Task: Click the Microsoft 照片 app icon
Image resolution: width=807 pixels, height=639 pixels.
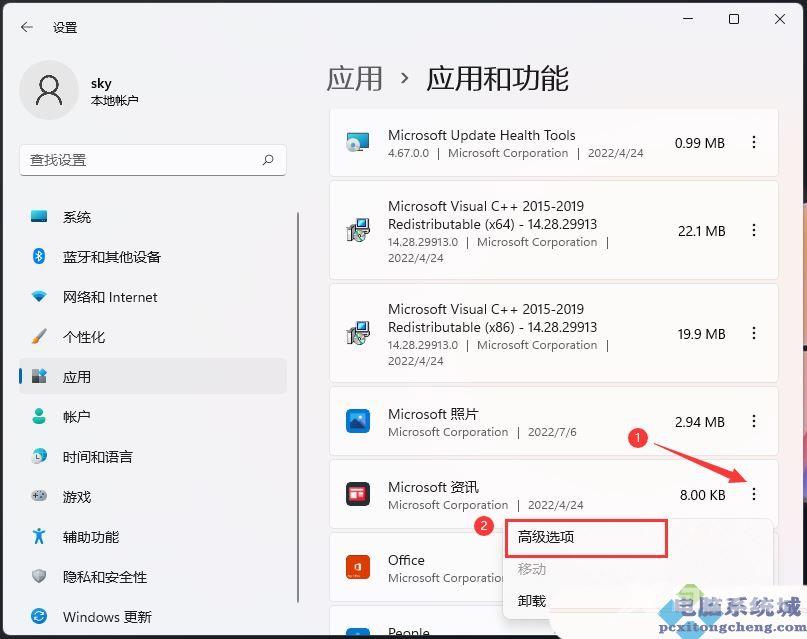Action: click(x=358, y=421)
